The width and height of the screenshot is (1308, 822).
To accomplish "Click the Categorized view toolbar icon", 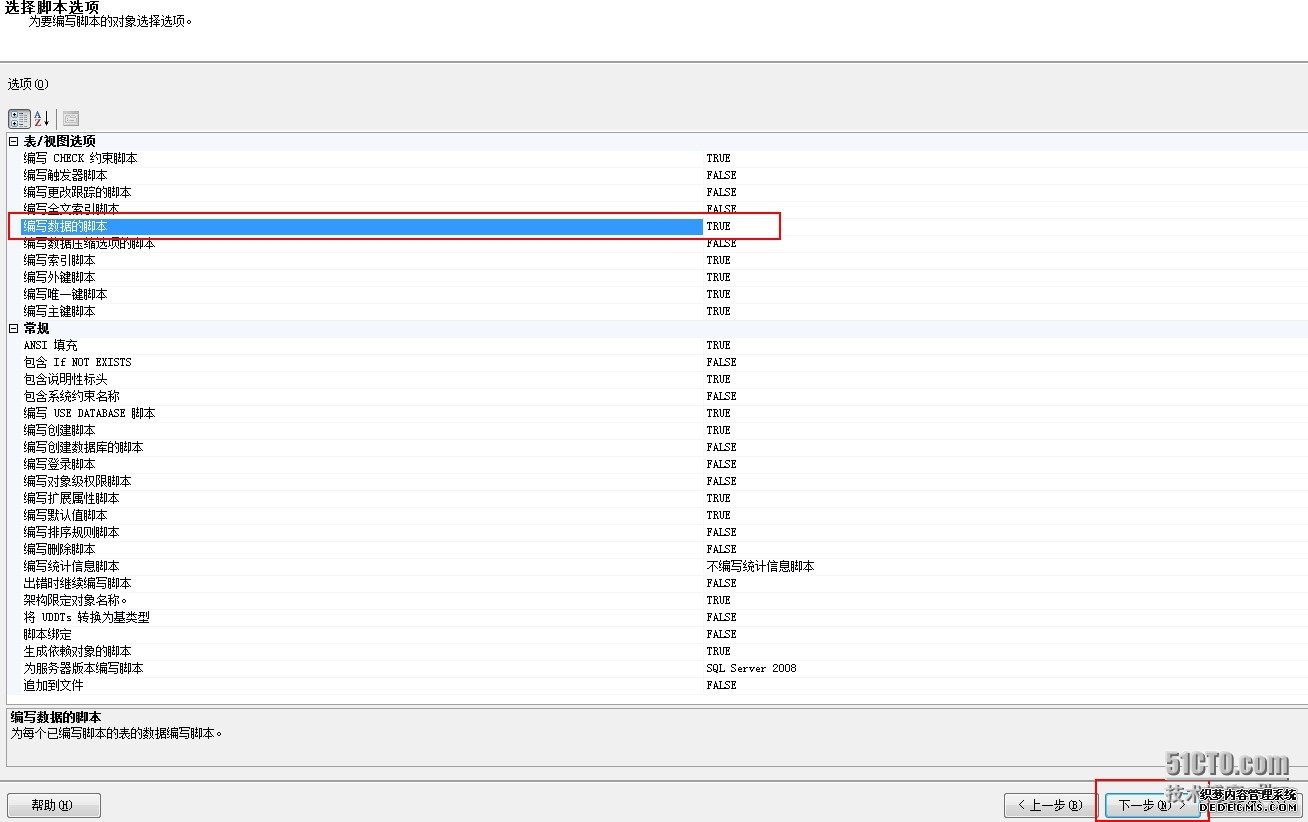I will (19, 118).
